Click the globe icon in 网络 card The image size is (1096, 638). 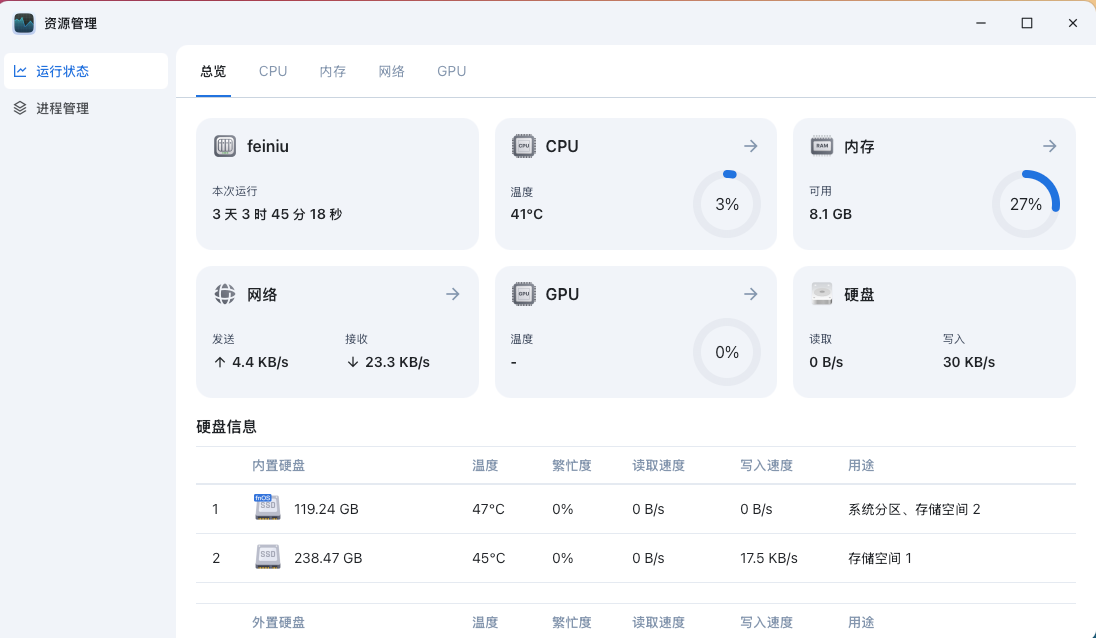[x=225, y=294]
